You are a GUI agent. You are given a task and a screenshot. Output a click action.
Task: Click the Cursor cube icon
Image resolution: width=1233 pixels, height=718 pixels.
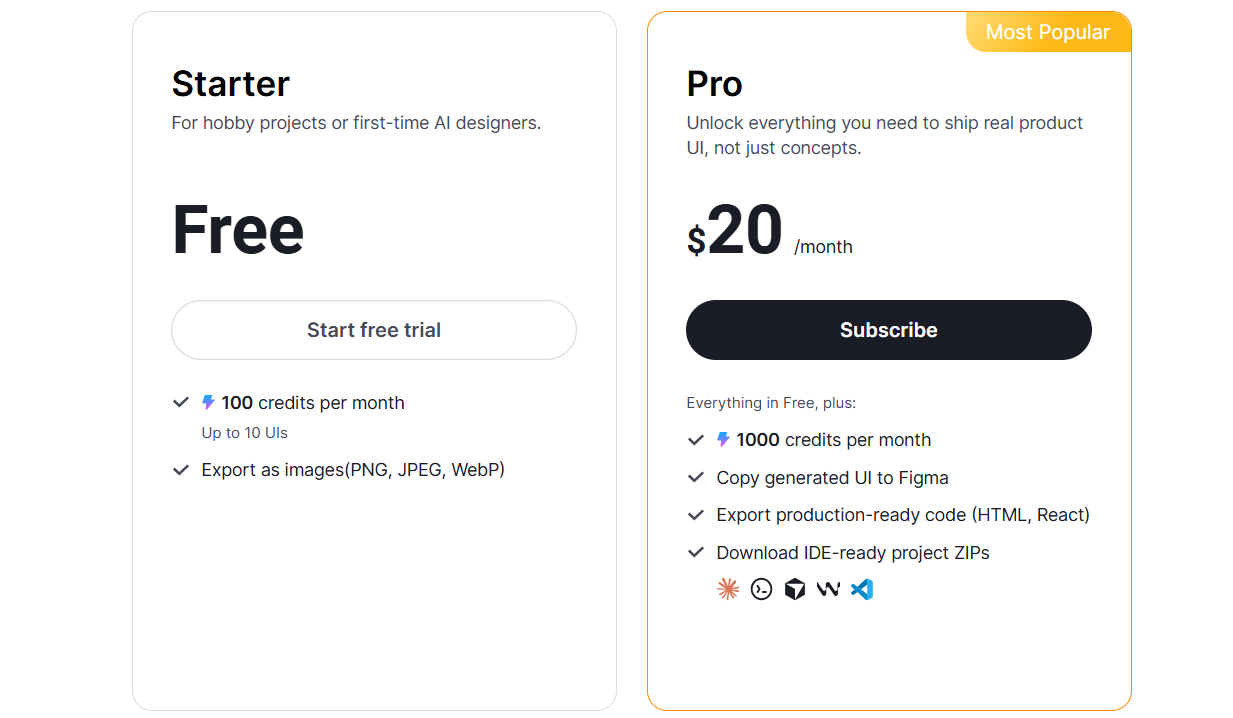794,589
